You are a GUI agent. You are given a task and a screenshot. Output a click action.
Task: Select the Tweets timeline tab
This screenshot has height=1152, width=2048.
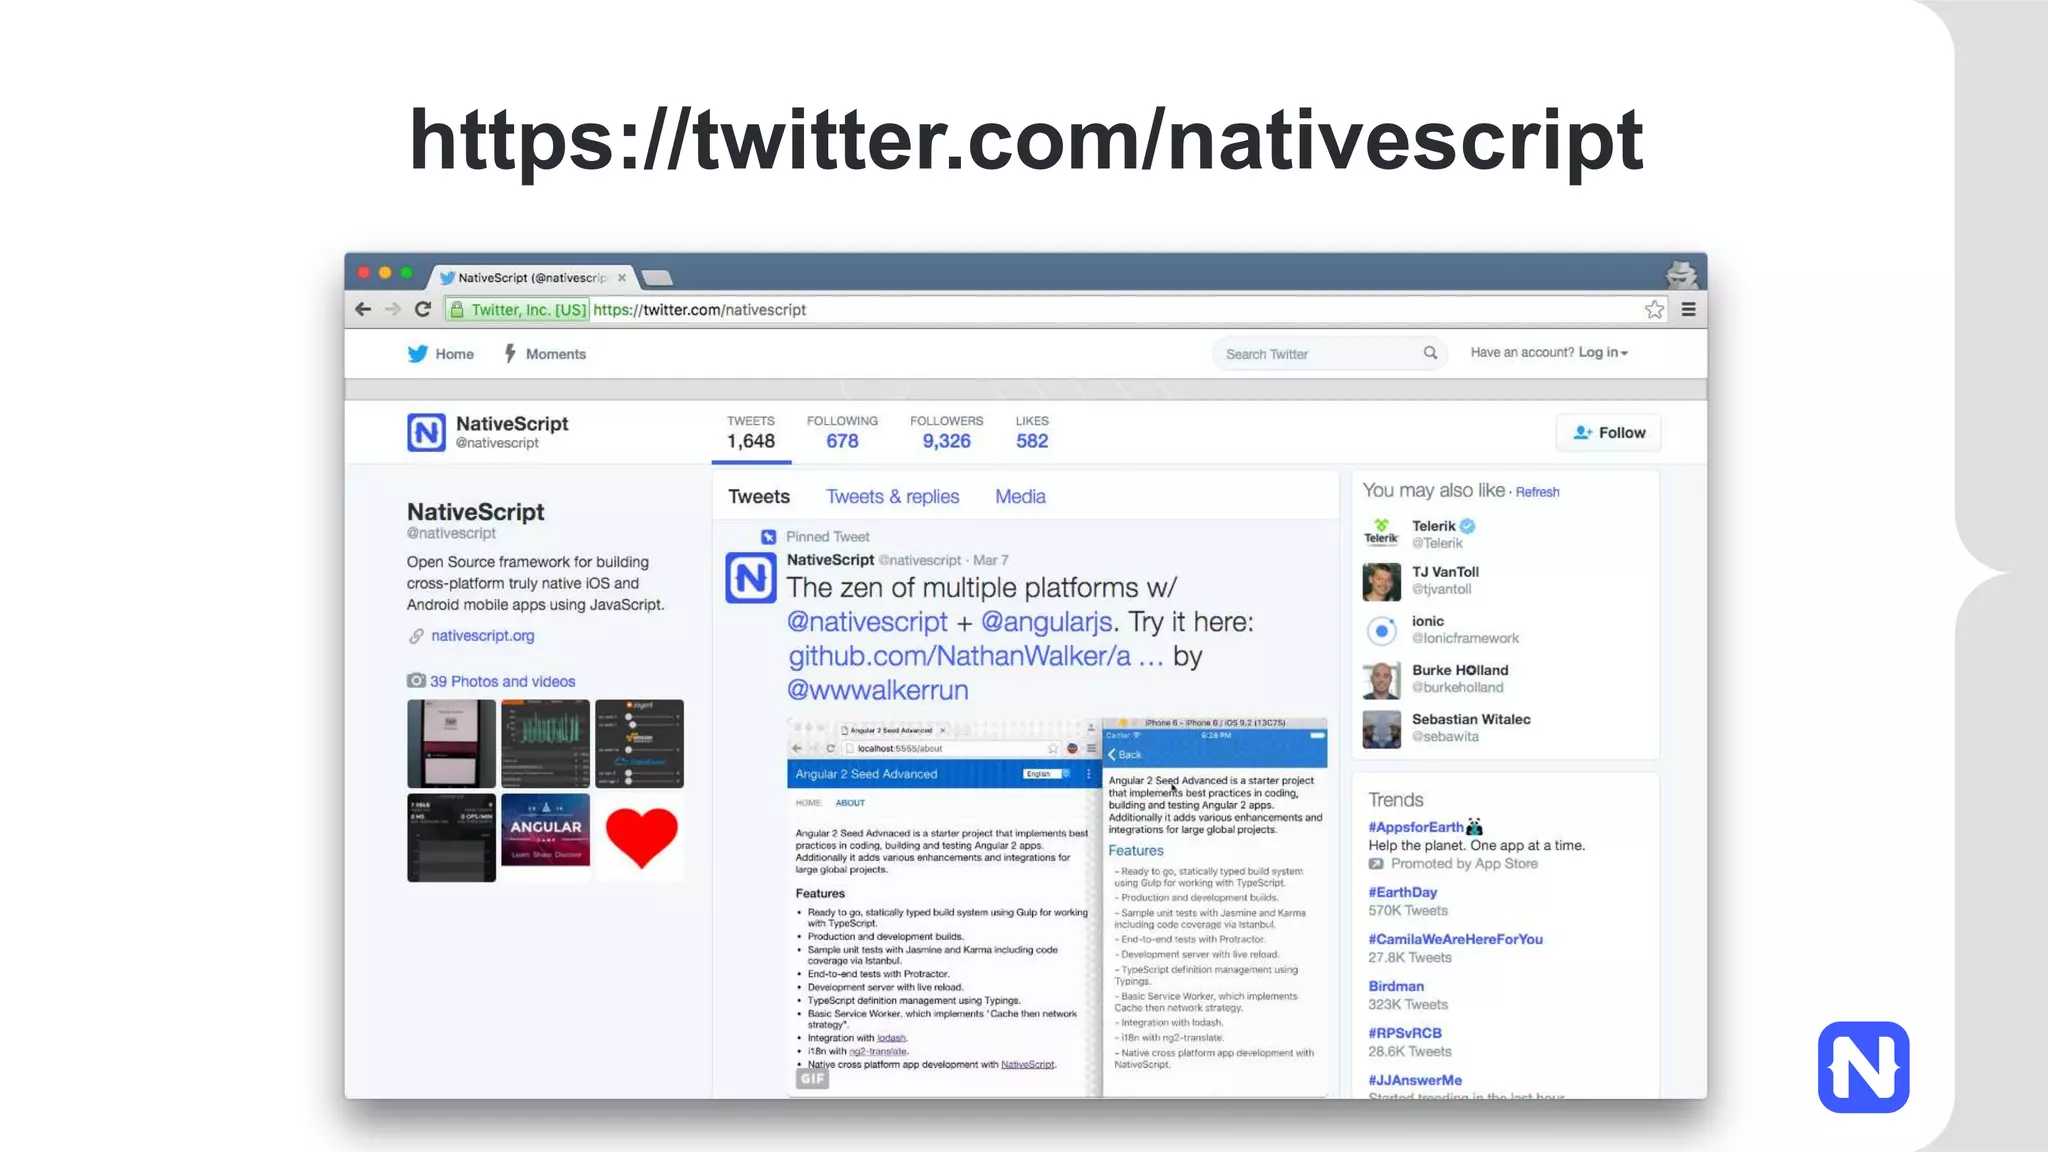[759, 497]
